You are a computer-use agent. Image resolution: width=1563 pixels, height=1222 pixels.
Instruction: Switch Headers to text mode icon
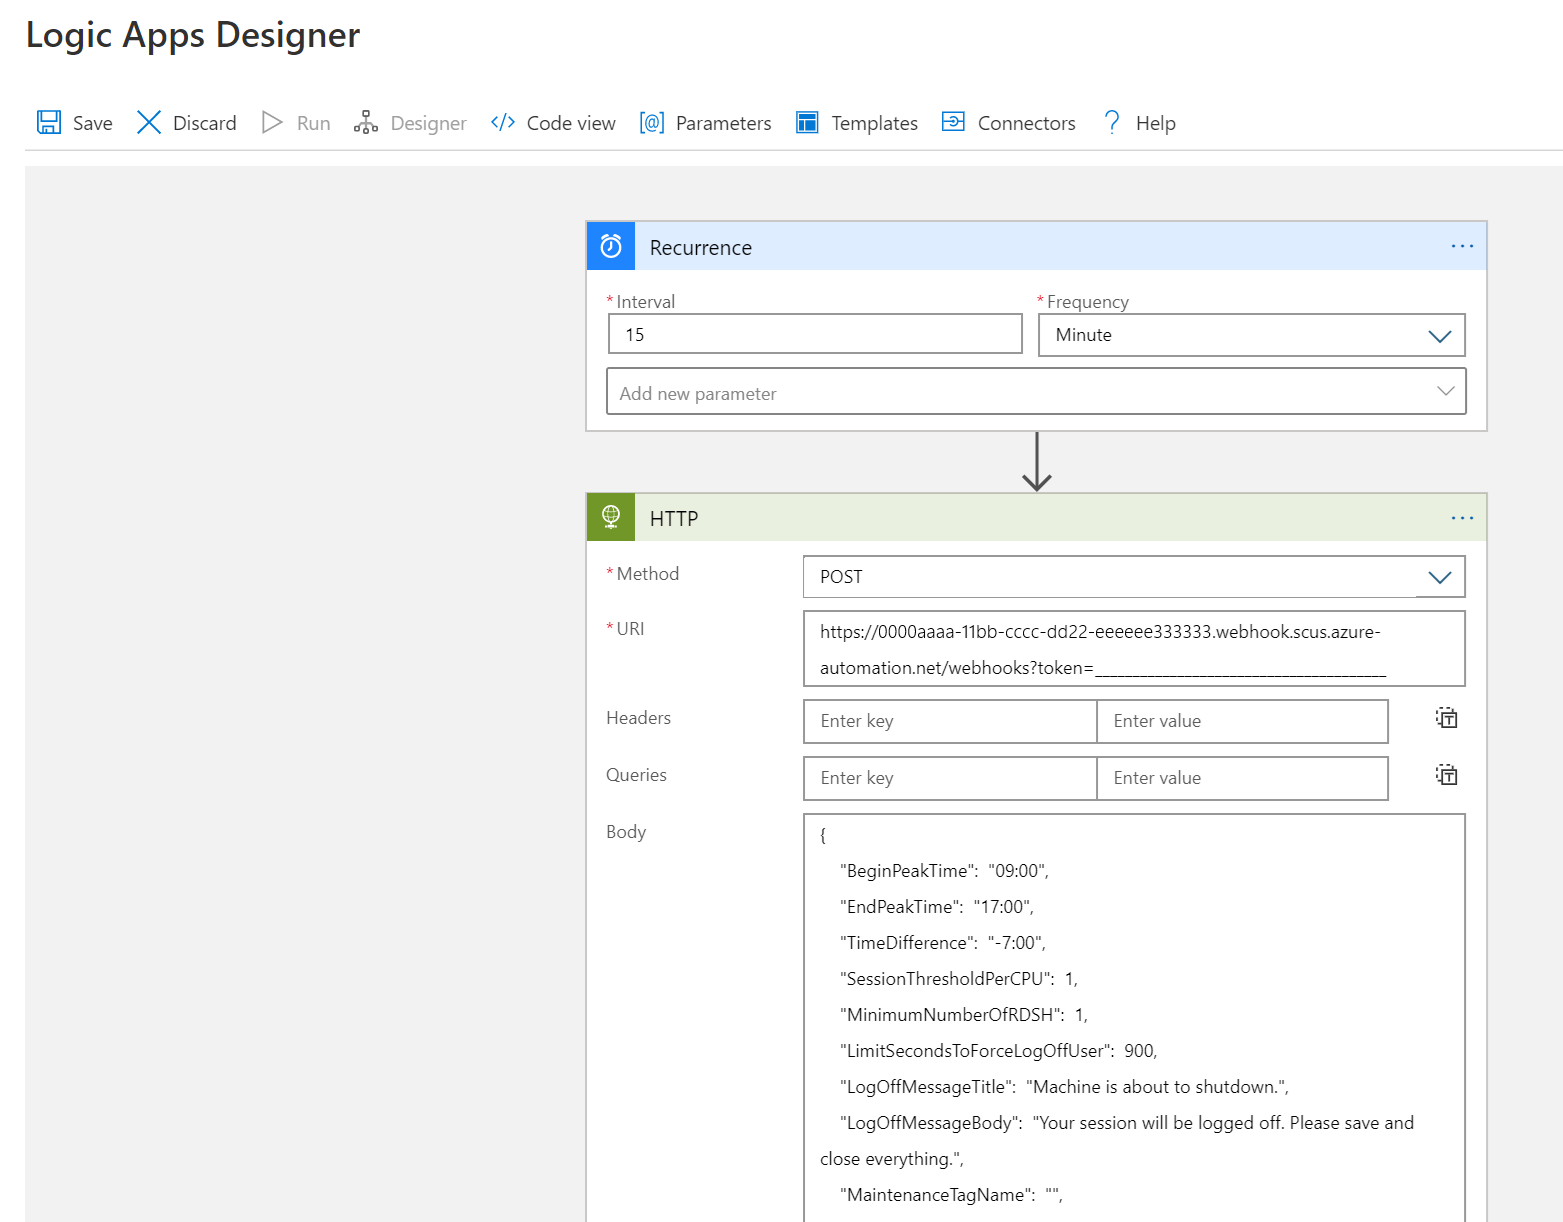coord(1446,718)
